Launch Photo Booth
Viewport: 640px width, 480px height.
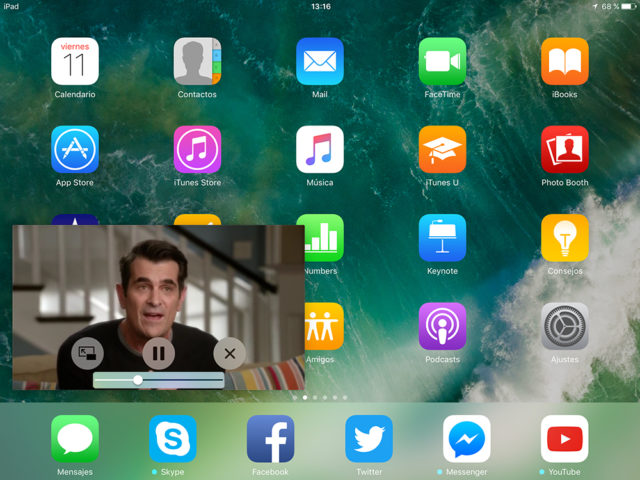(564, 149)
